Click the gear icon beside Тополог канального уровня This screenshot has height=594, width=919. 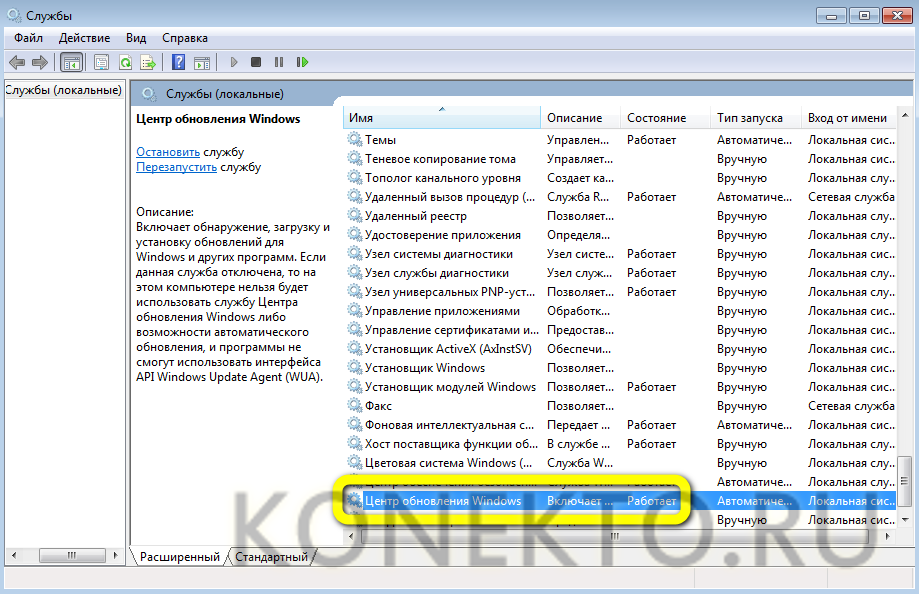[355, 177]
